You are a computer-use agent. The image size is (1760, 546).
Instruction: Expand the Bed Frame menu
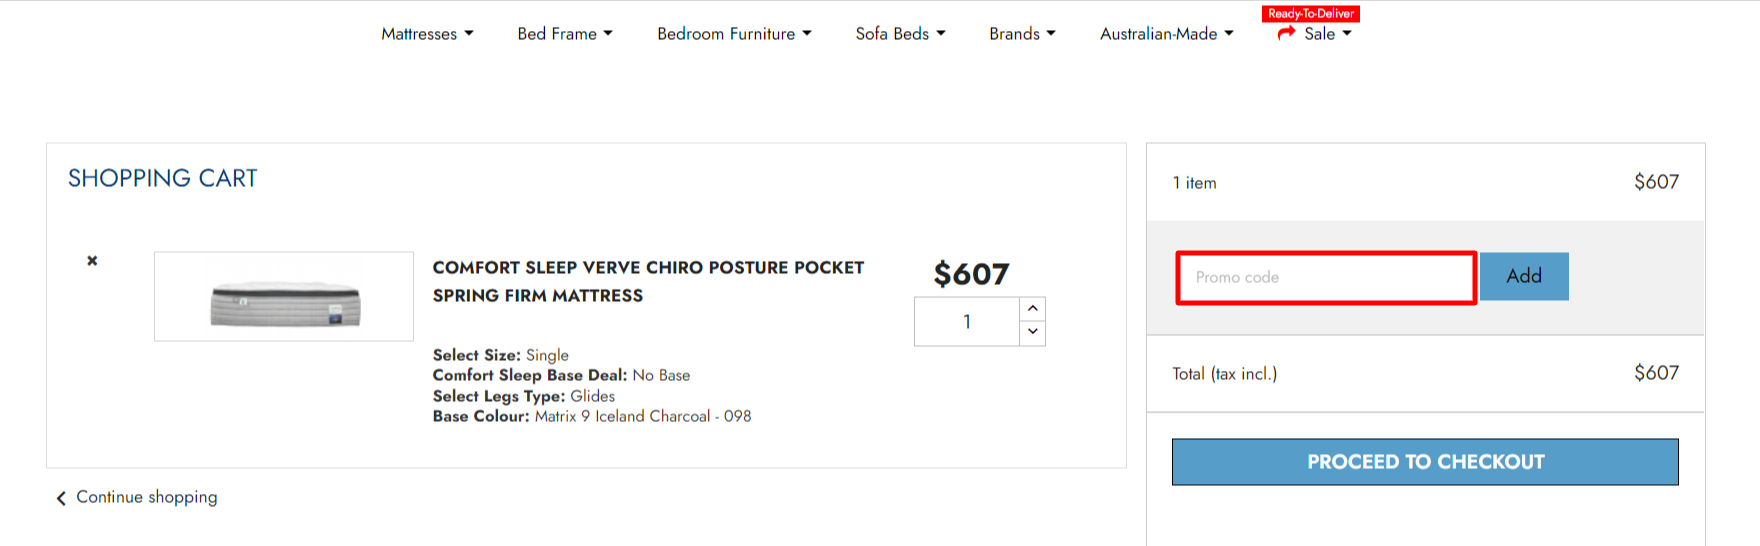(x=565, y=34)
